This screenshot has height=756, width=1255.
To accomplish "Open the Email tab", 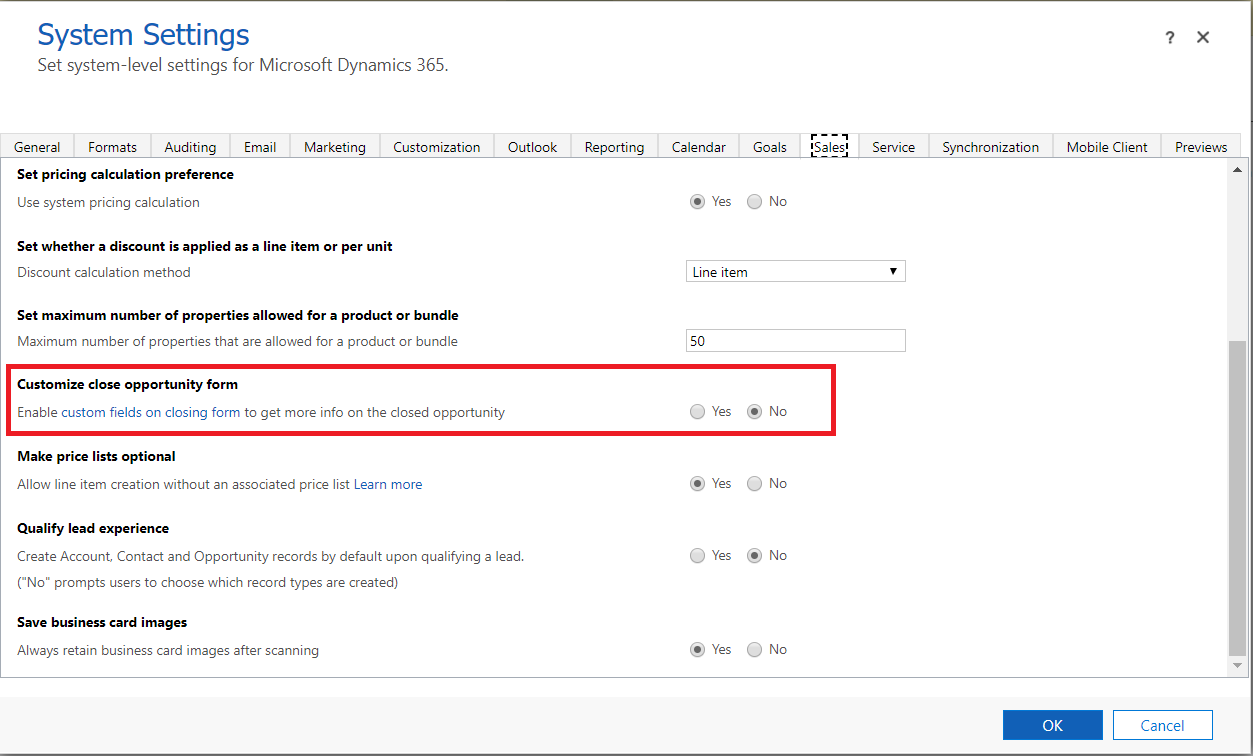I will [x=260, y=147].
